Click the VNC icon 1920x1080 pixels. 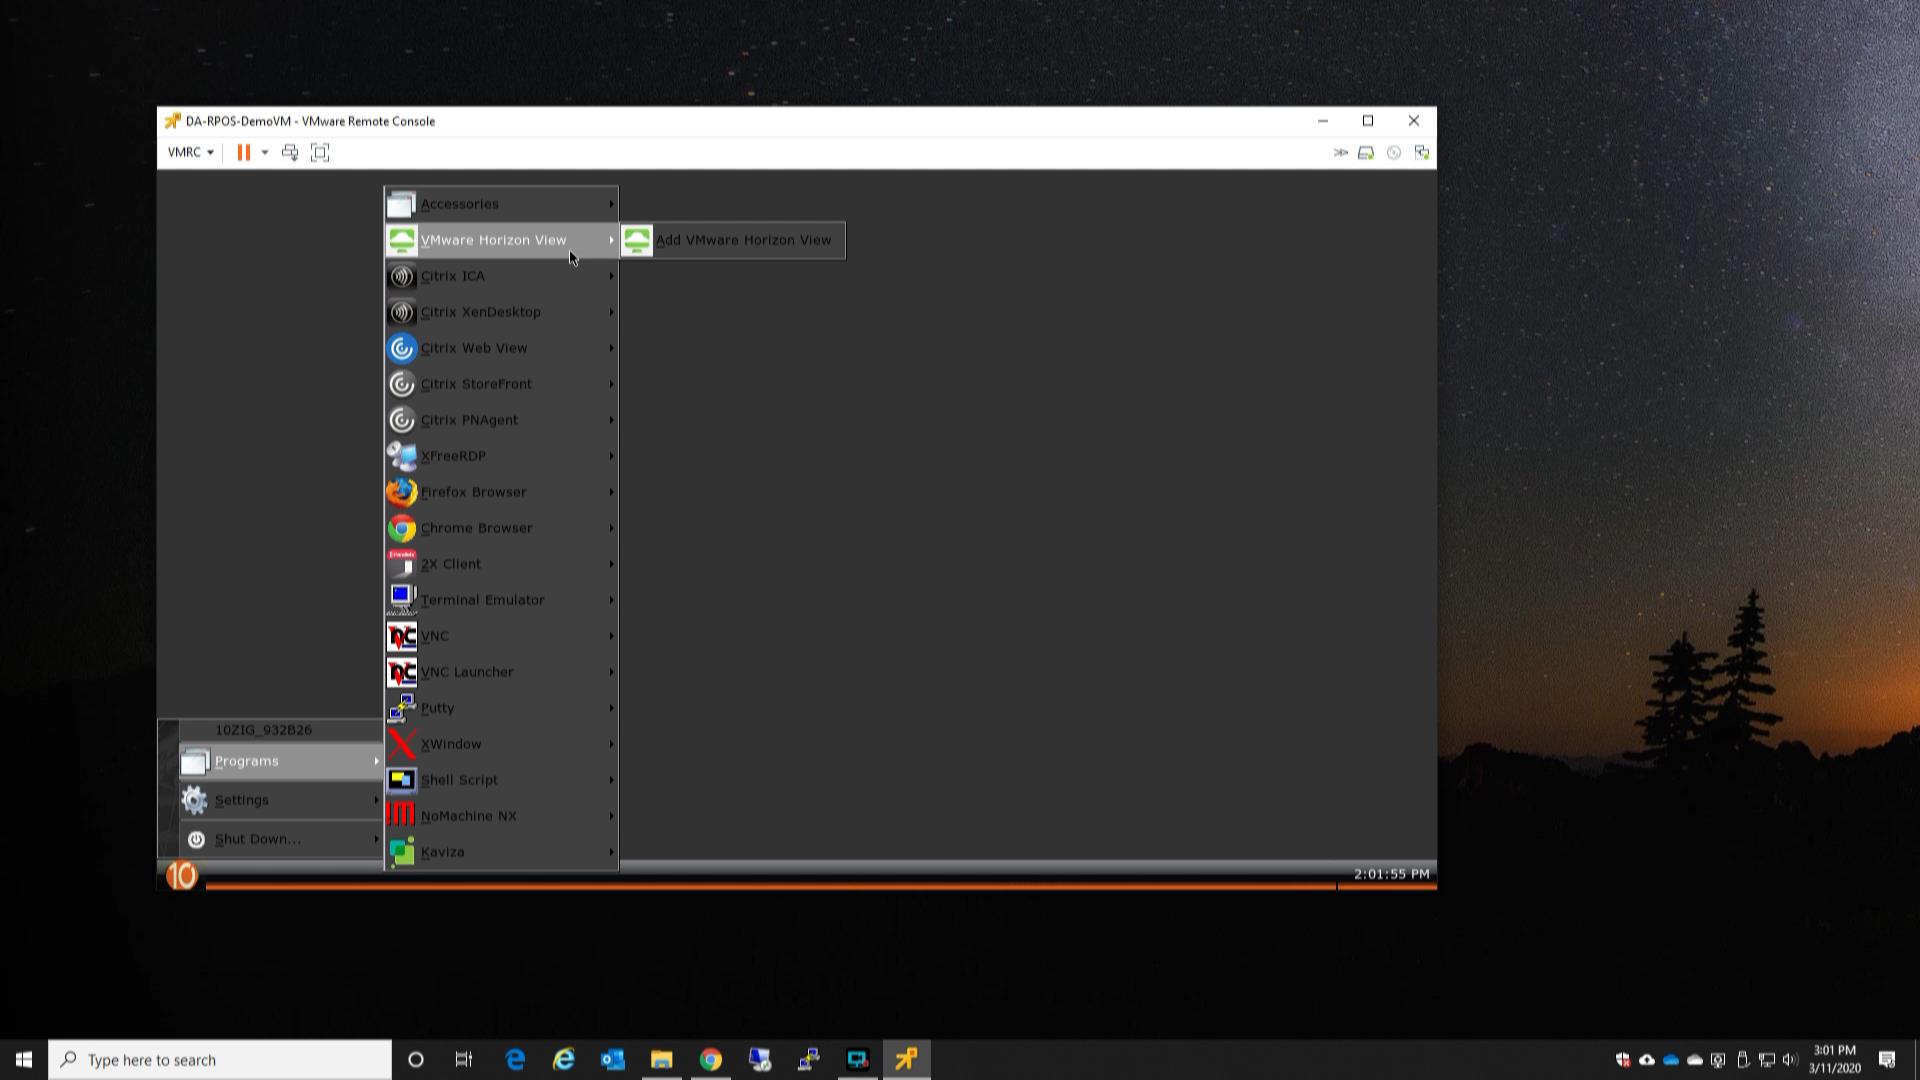click(x=402, y=636)
